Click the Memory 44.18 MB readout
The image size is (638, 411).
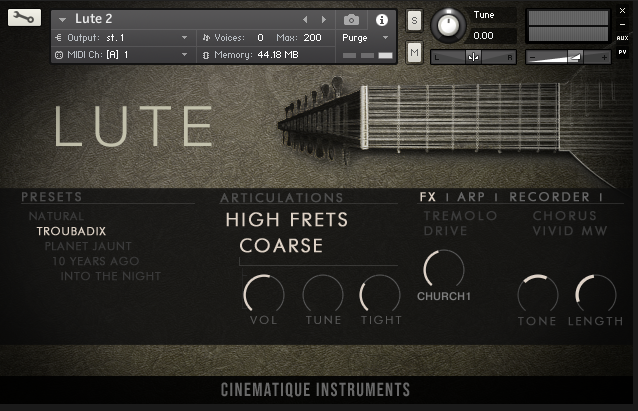pyautogui.click(x=278, y=55)
